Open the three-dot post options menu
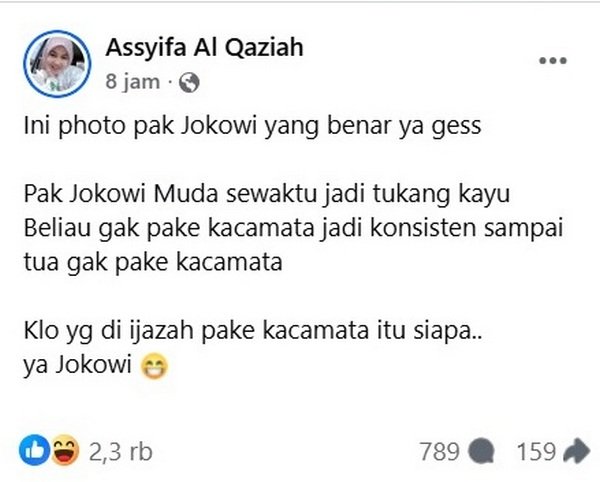The height and width of the screenshot is (482, 600). click(553, 61)
